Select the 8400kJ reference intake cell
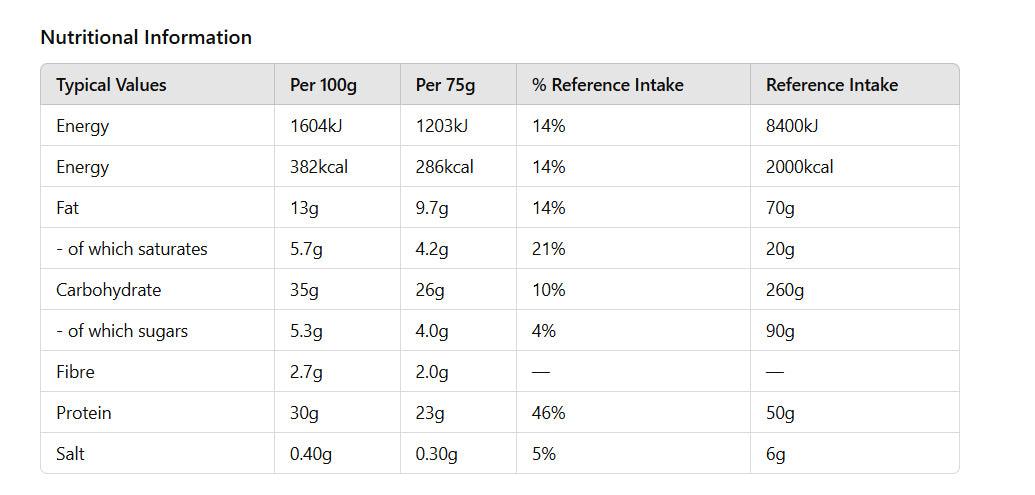The image size is (1035, 495). tap(791, 125)
